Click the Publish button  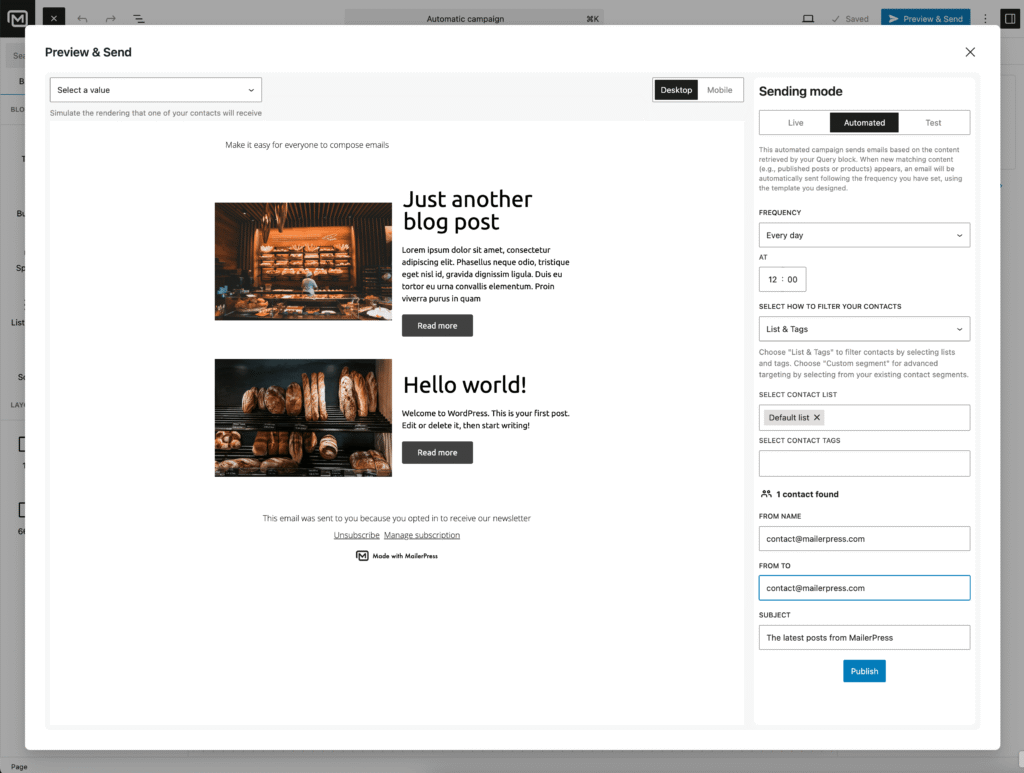863,670
